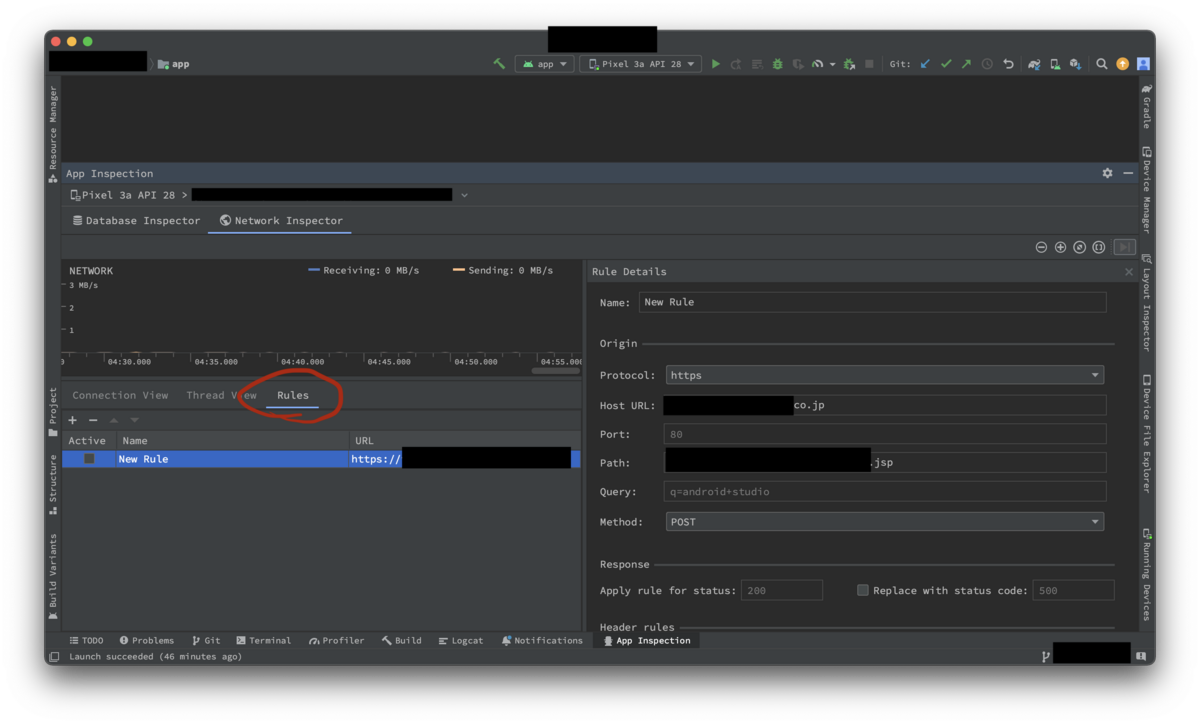
Task: Click the Git Commit green checkmark
Action: pyautogui.click(x=946, y=64)
